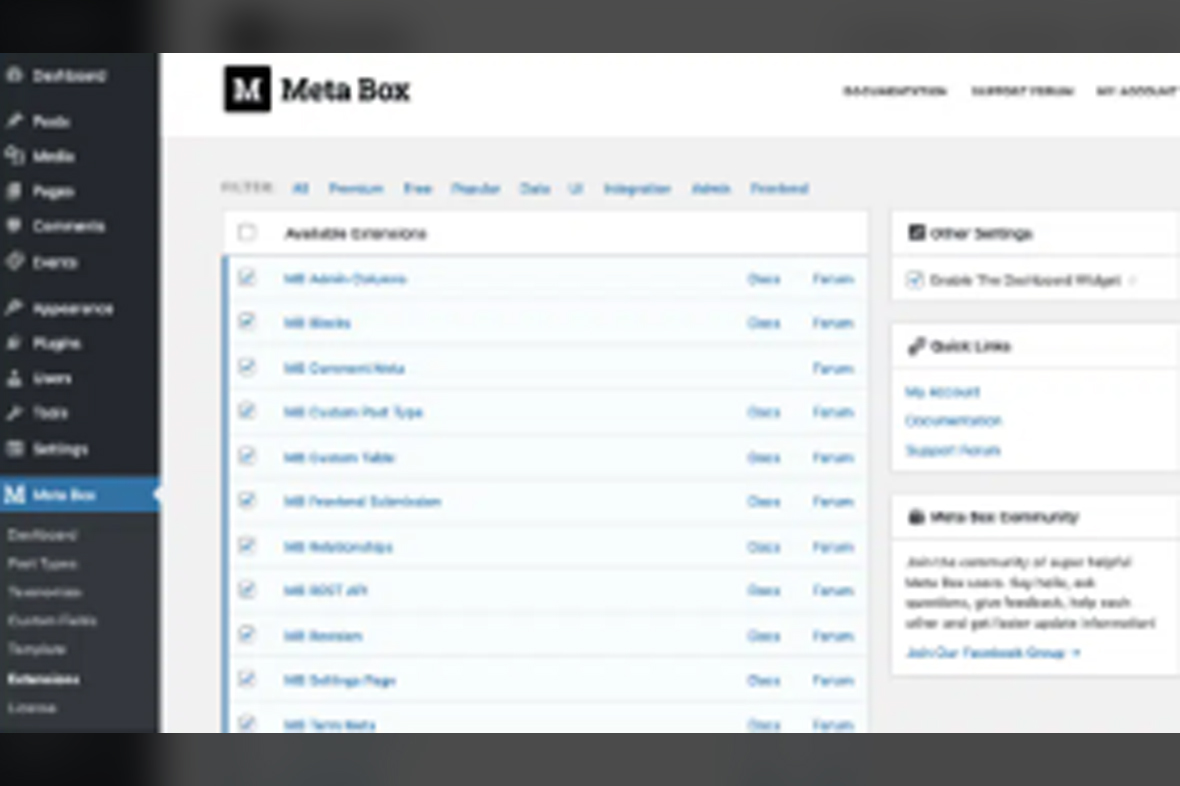Viewport: 1180px width, 786px height.
Task: Open the MB Comment Meta Forum link
Action: 833,368
